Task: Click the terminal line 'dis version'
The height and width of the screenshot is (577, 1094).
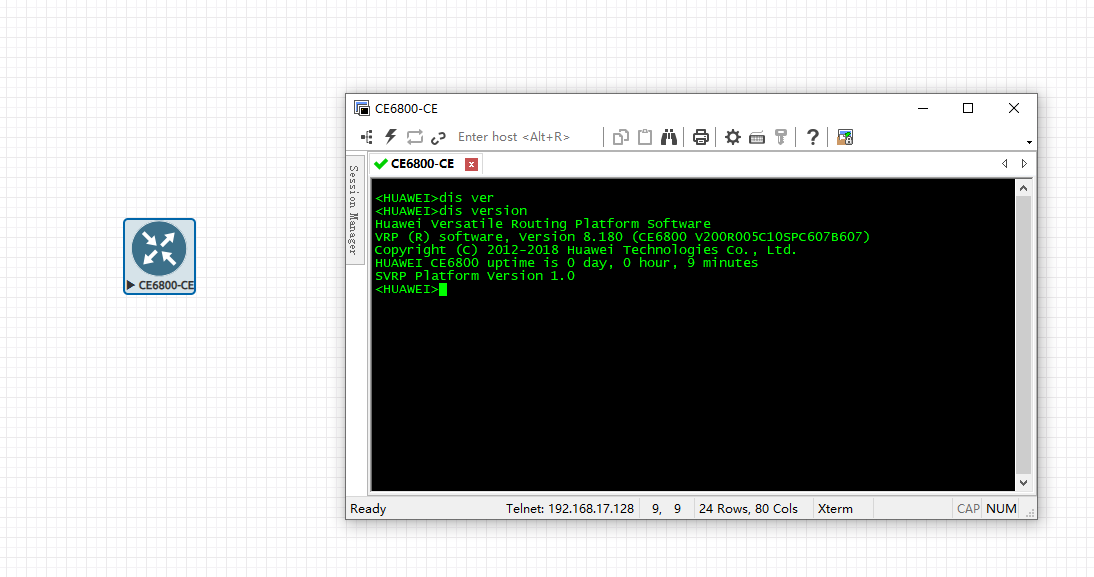Action: (x=451, y=211)
